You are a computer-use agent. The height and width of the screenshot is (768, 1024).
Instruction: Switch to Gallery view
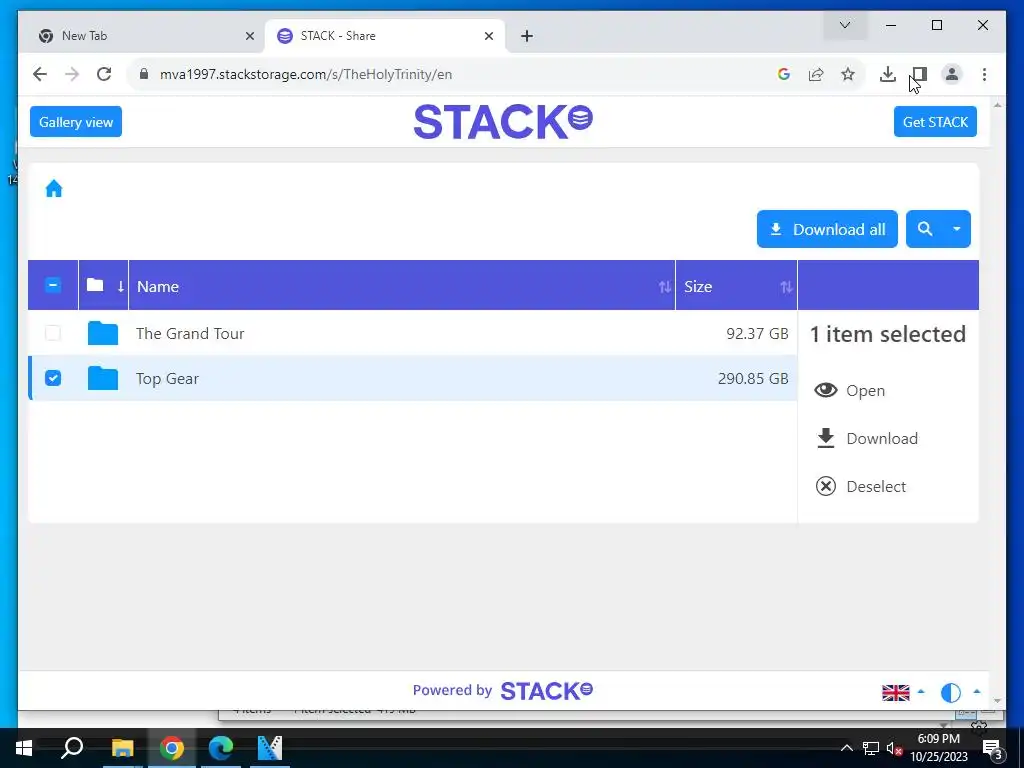(76, 122)
